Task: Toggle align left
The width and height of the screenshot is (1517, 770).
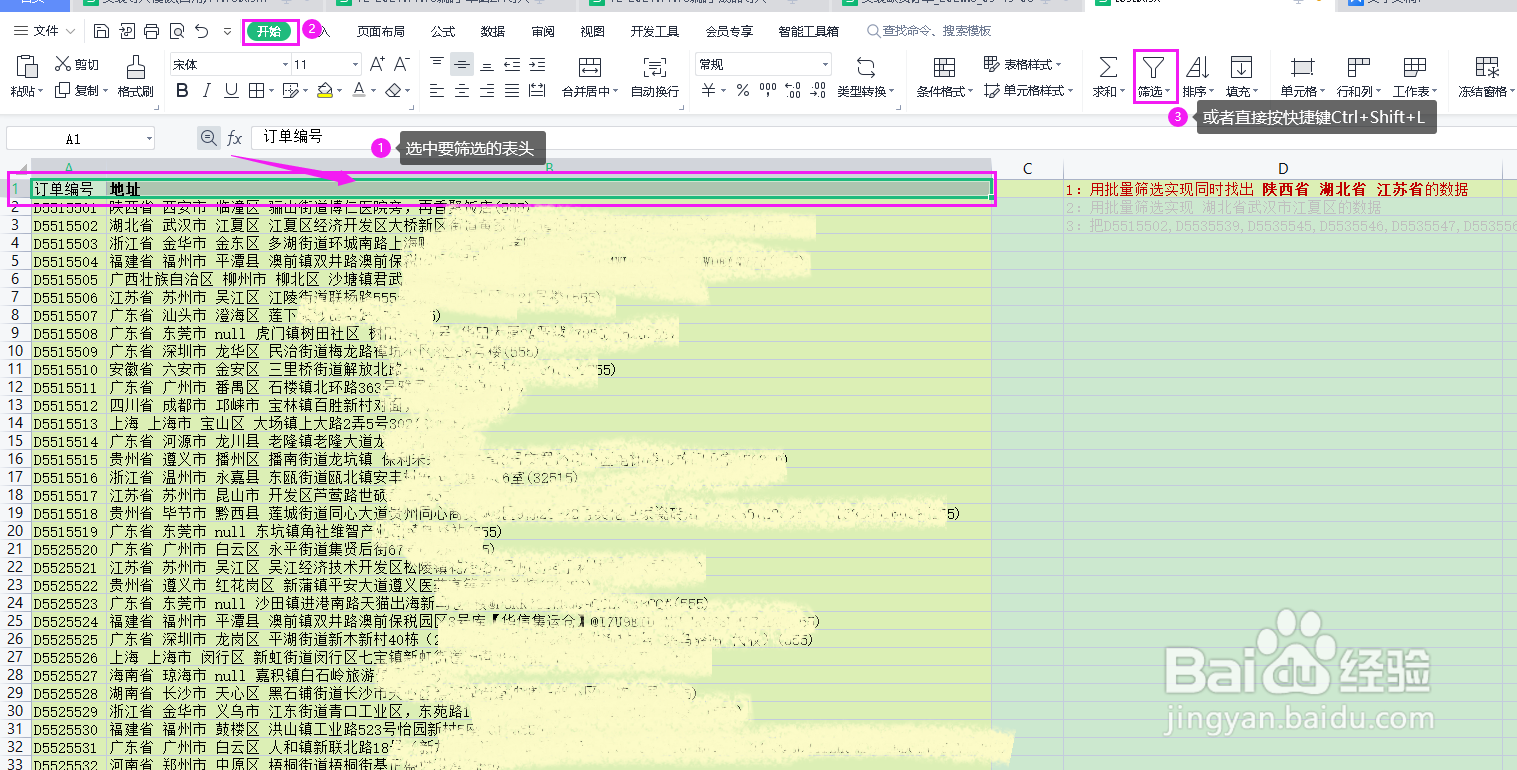Action: point(436,91)
